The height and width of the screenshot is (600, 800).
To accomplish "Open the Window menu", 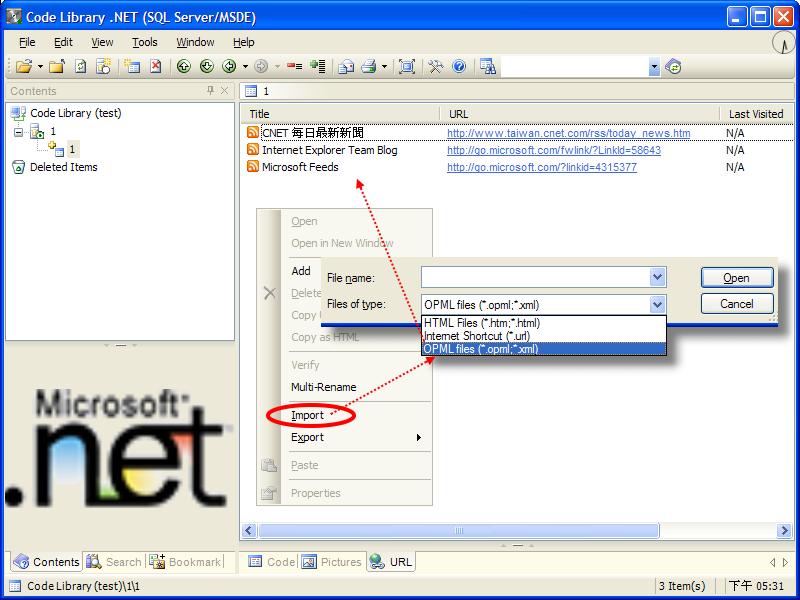I will click(195, 42).
